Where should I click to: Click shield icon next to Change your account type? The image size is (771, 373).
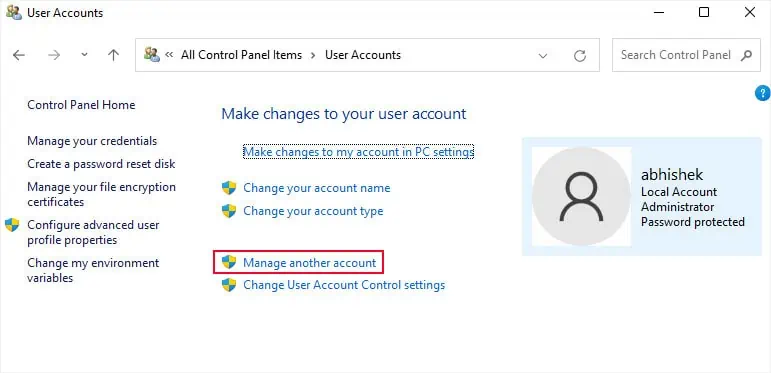pos(229,211)
